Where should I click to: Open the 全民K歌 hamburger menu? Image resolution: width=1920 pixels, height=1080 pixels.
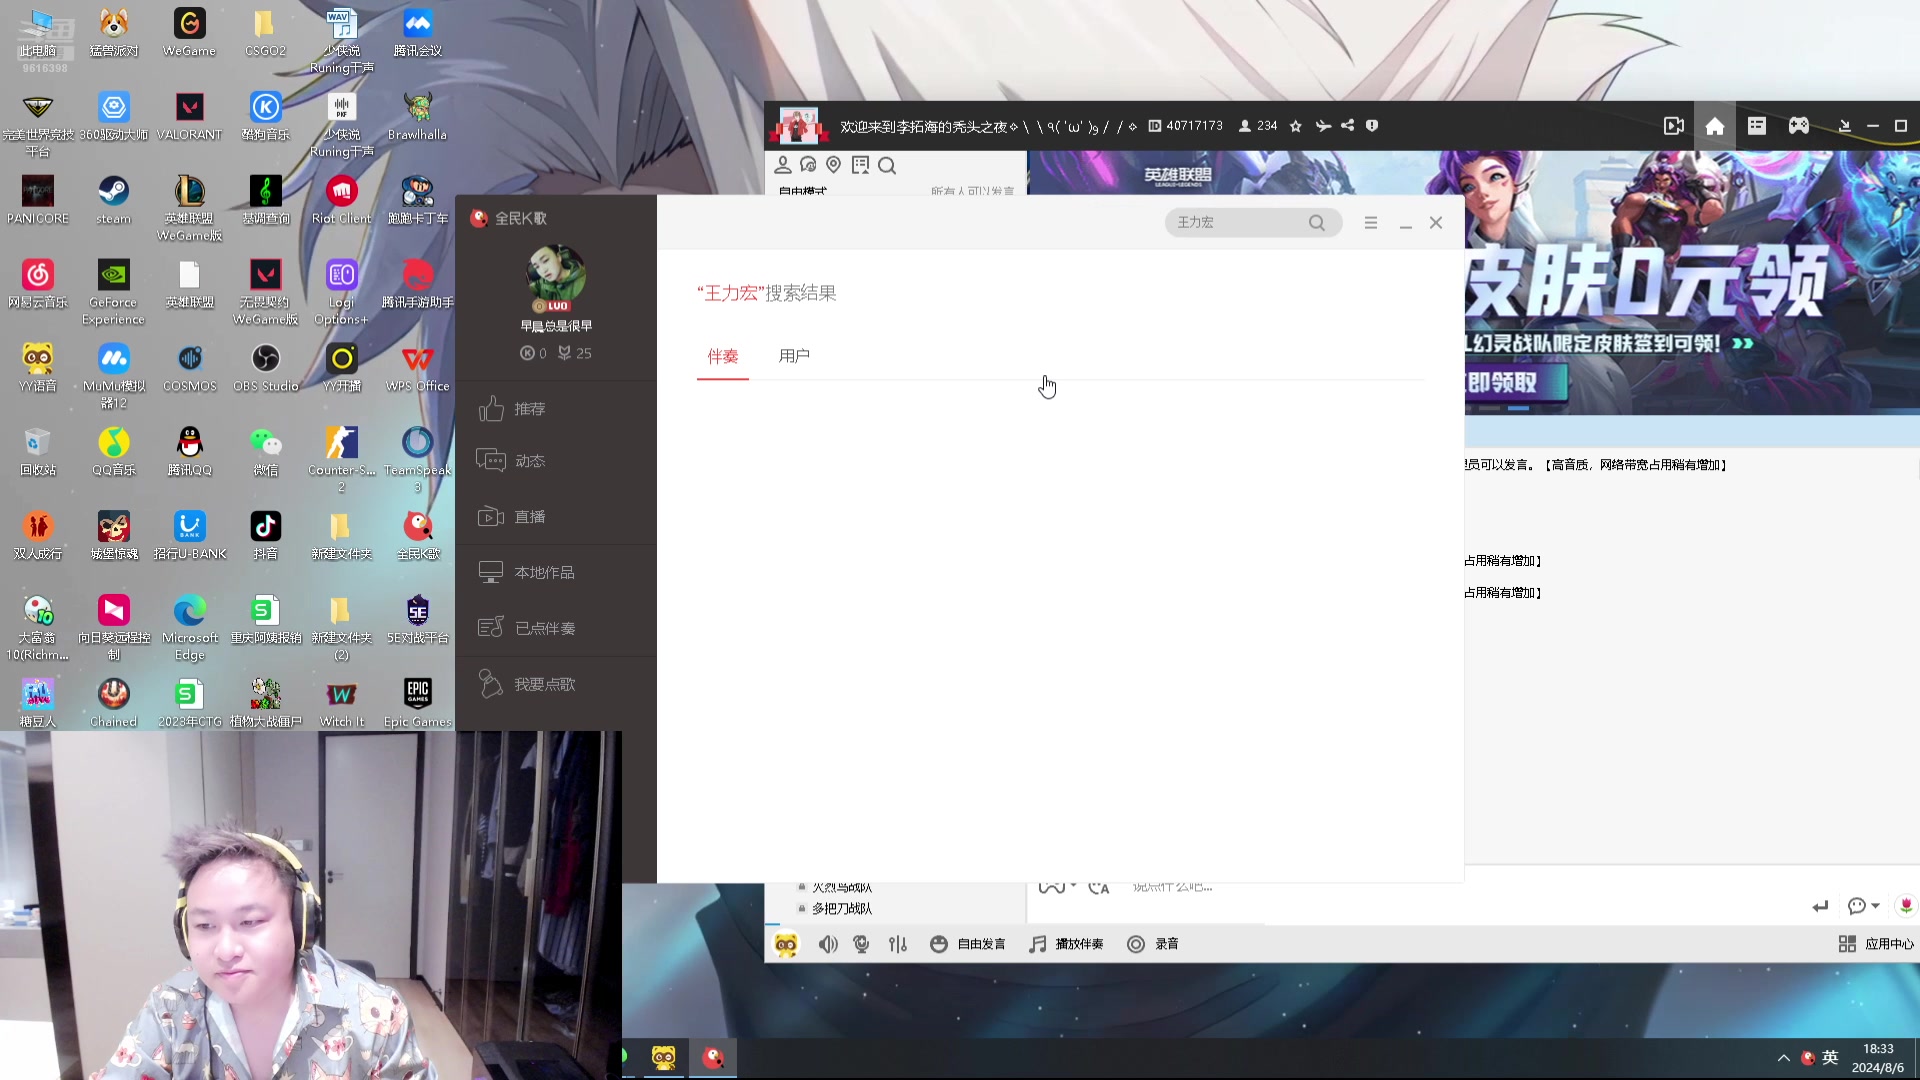1371,223
